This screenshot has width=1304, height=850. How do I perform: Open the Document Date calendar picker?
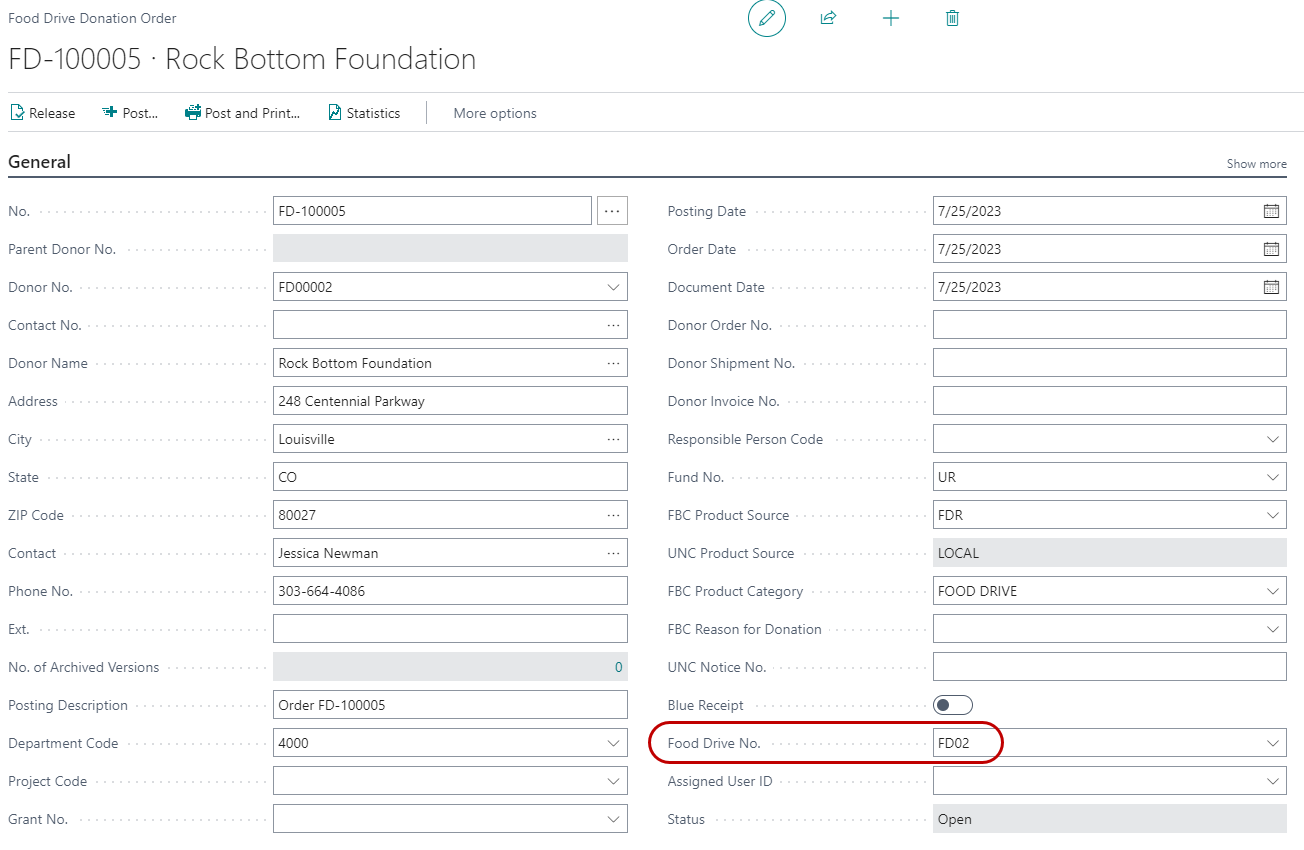(x=1271, y=287)
